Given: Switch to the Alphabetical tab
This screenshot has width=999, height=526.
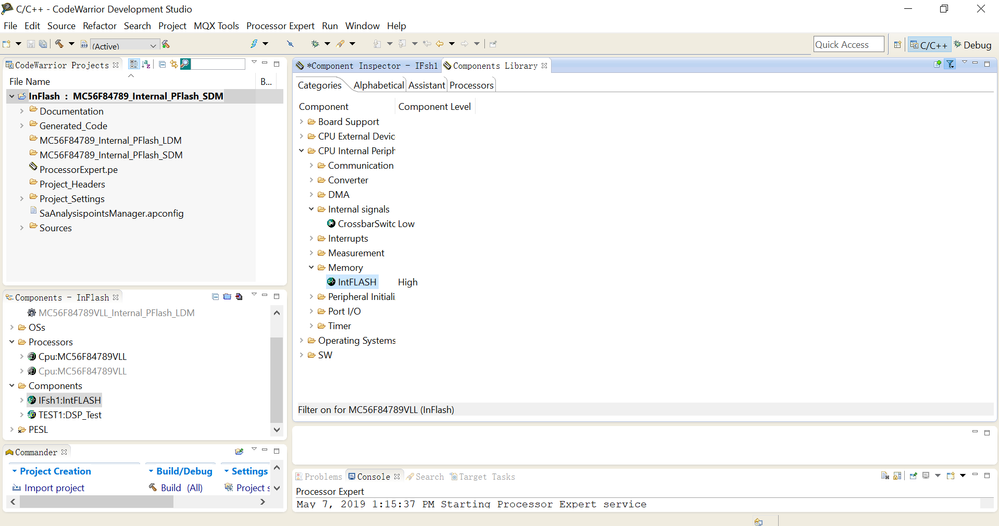Looking at the screenshot, I should click(x=378, y=85).
